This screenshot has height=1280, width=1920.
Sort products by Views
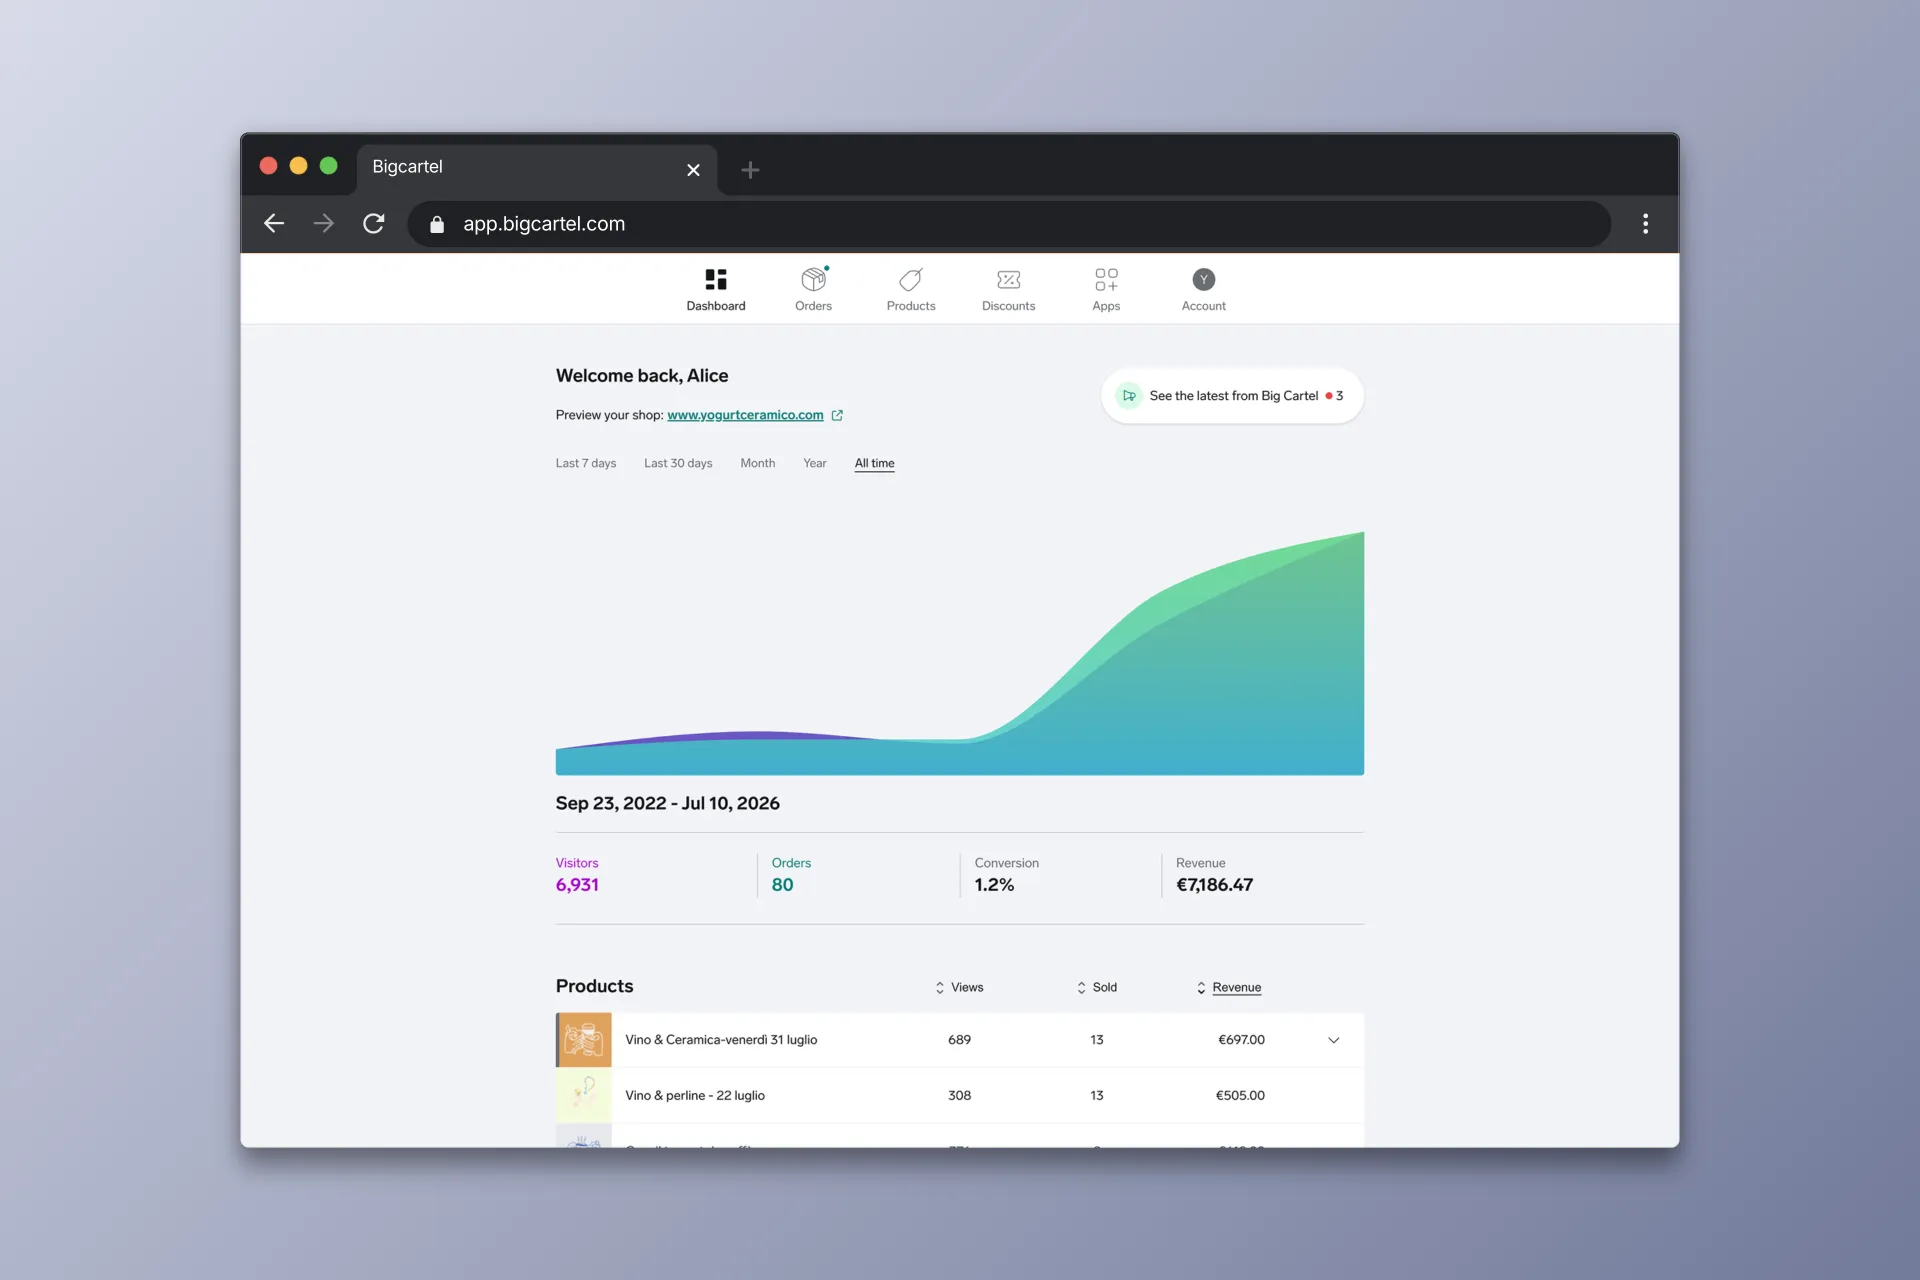coord(959,987)
